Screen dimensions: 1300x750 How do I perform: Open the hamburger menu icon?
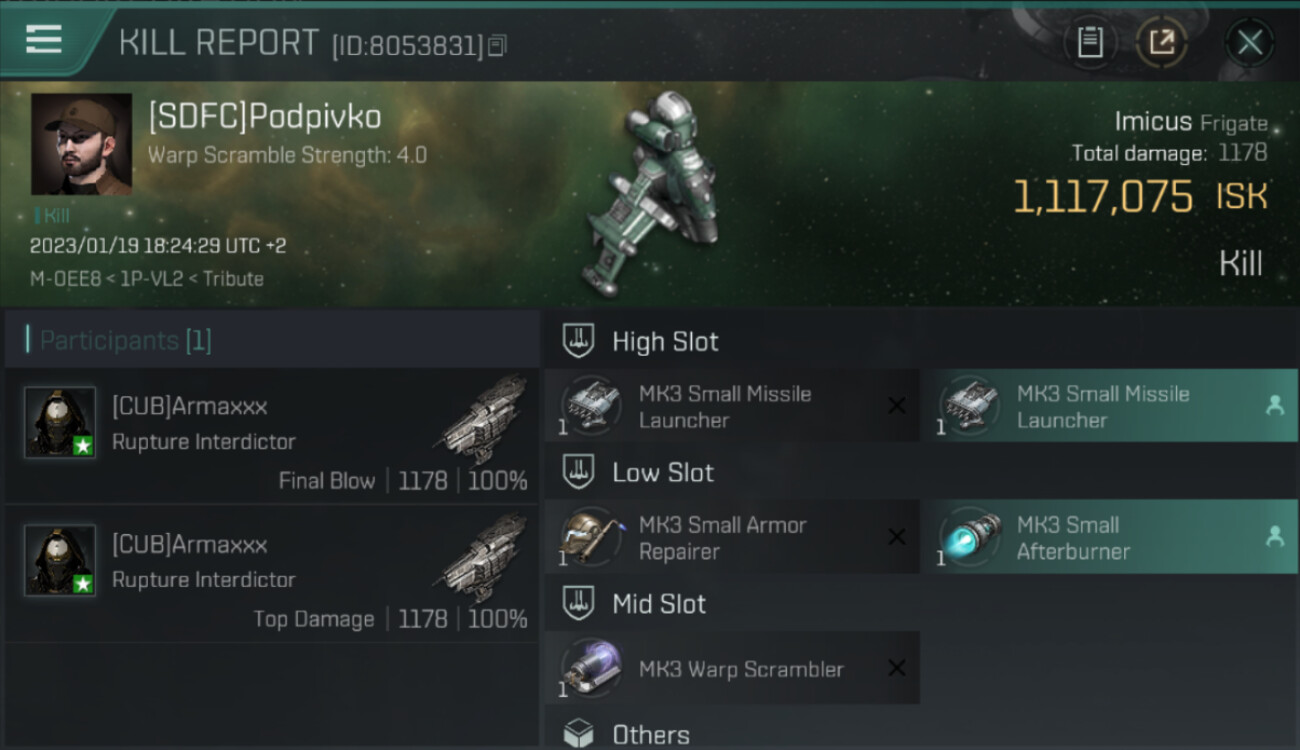click(x=44, y=40)
